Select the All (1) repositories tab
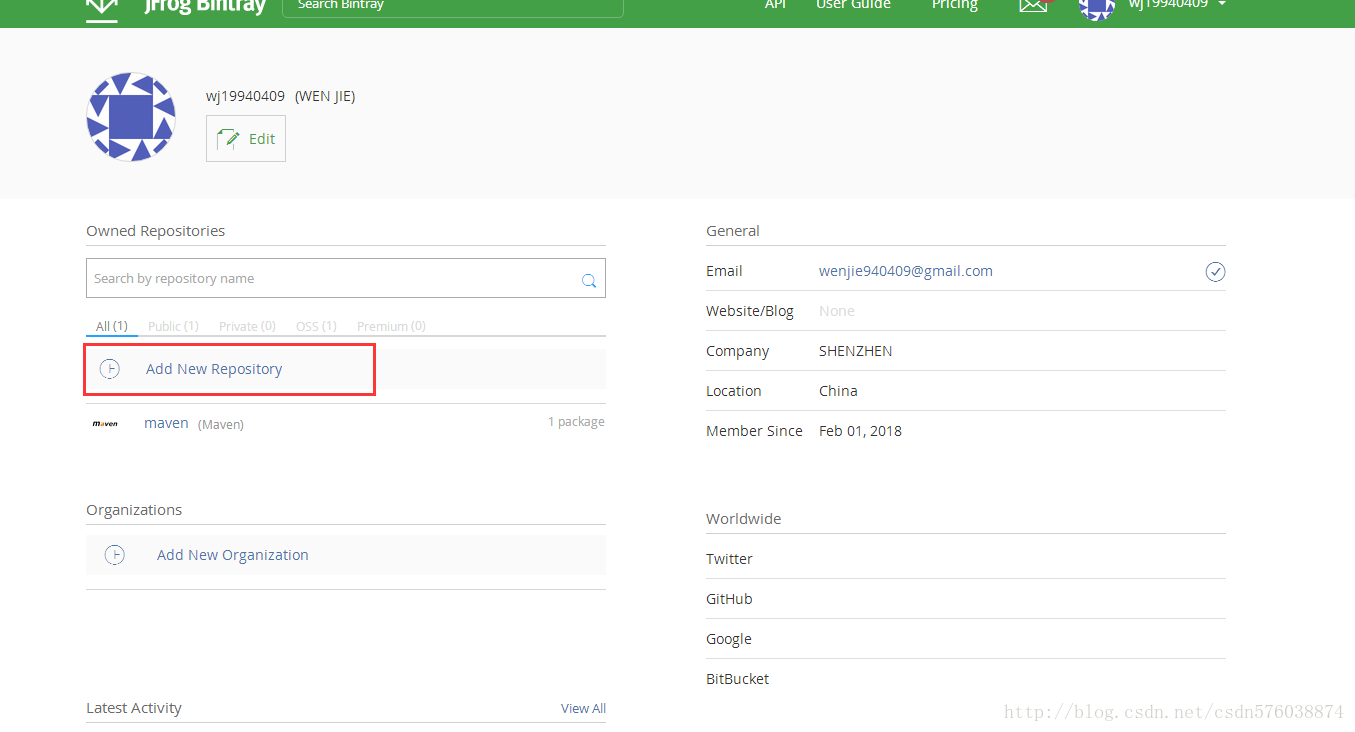 click(112, 326)
